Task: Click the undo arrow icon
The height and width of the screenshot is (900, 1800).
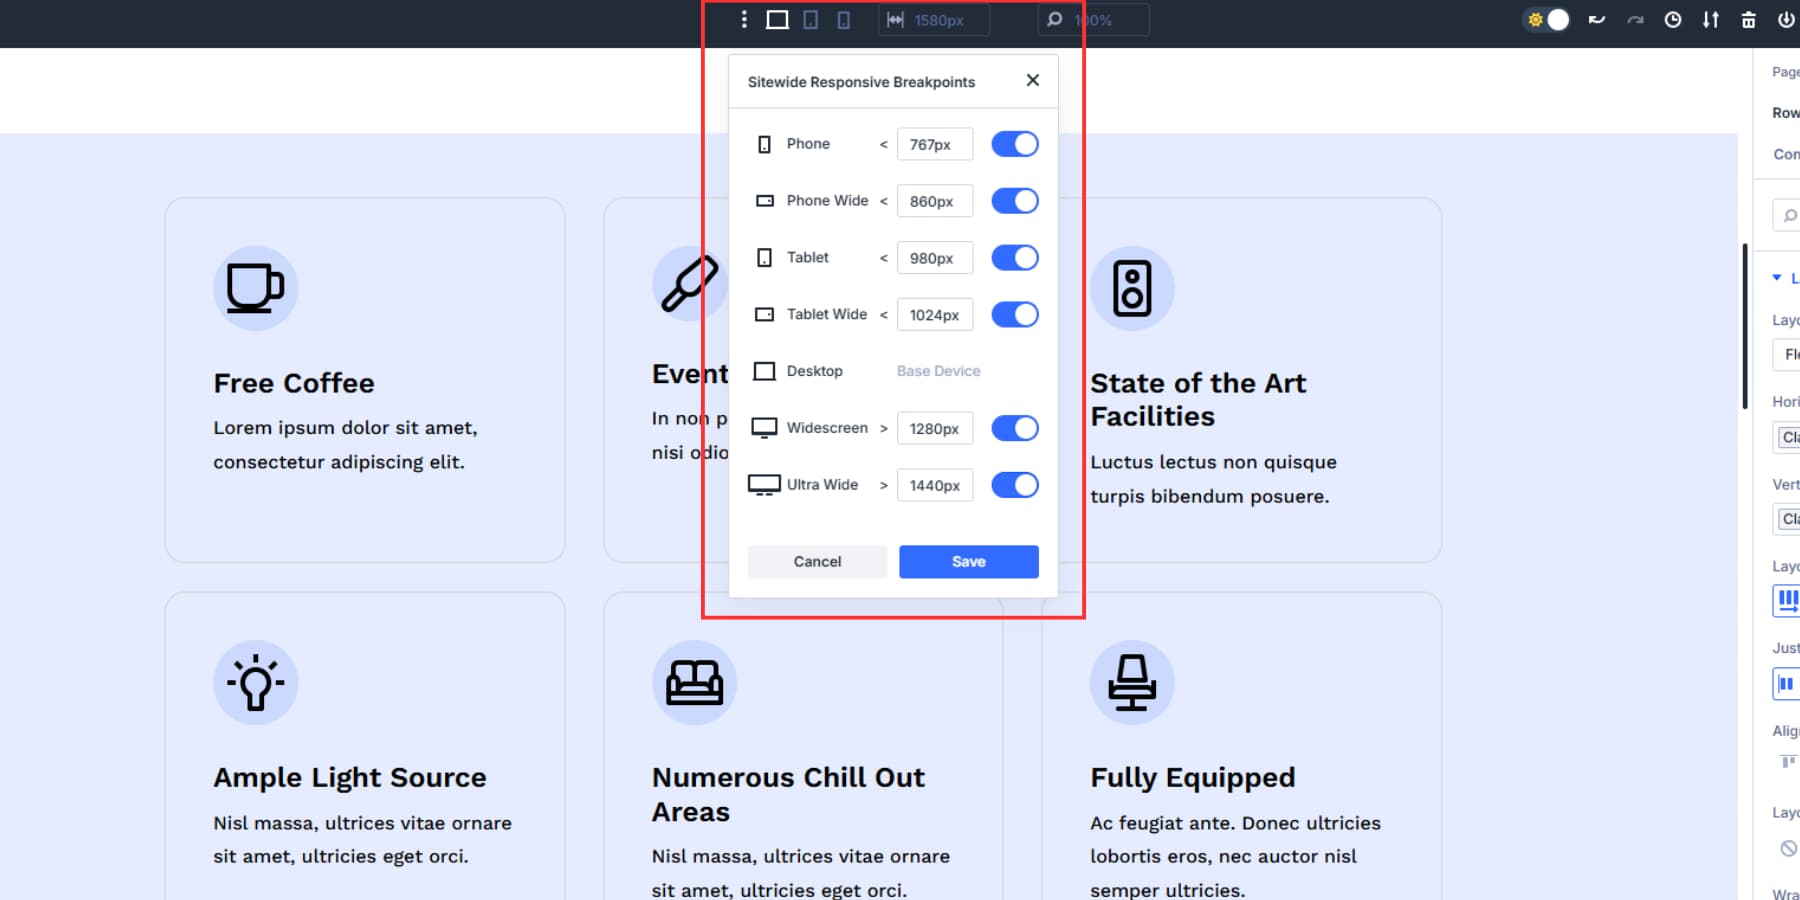Action: pos(1597,19)
